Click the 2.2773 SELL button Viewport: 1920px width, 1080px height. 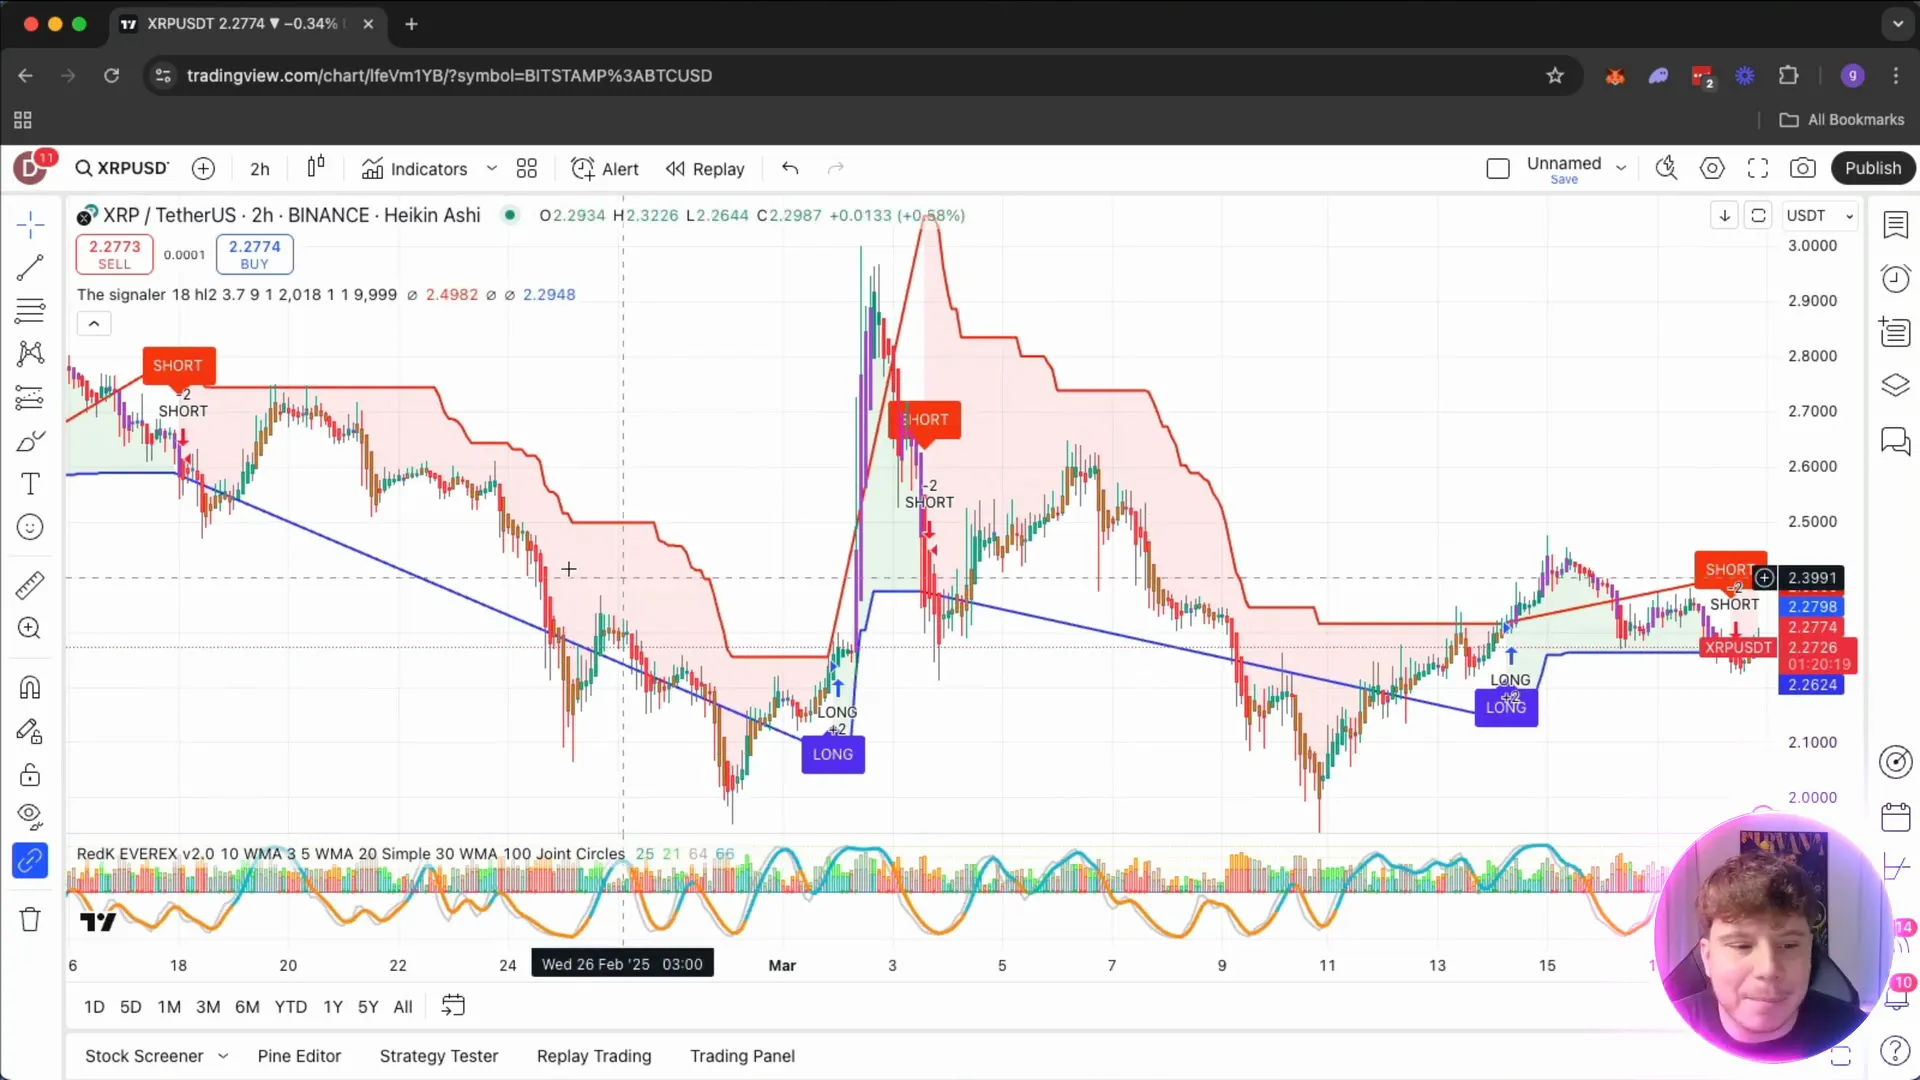pos(114,254)
